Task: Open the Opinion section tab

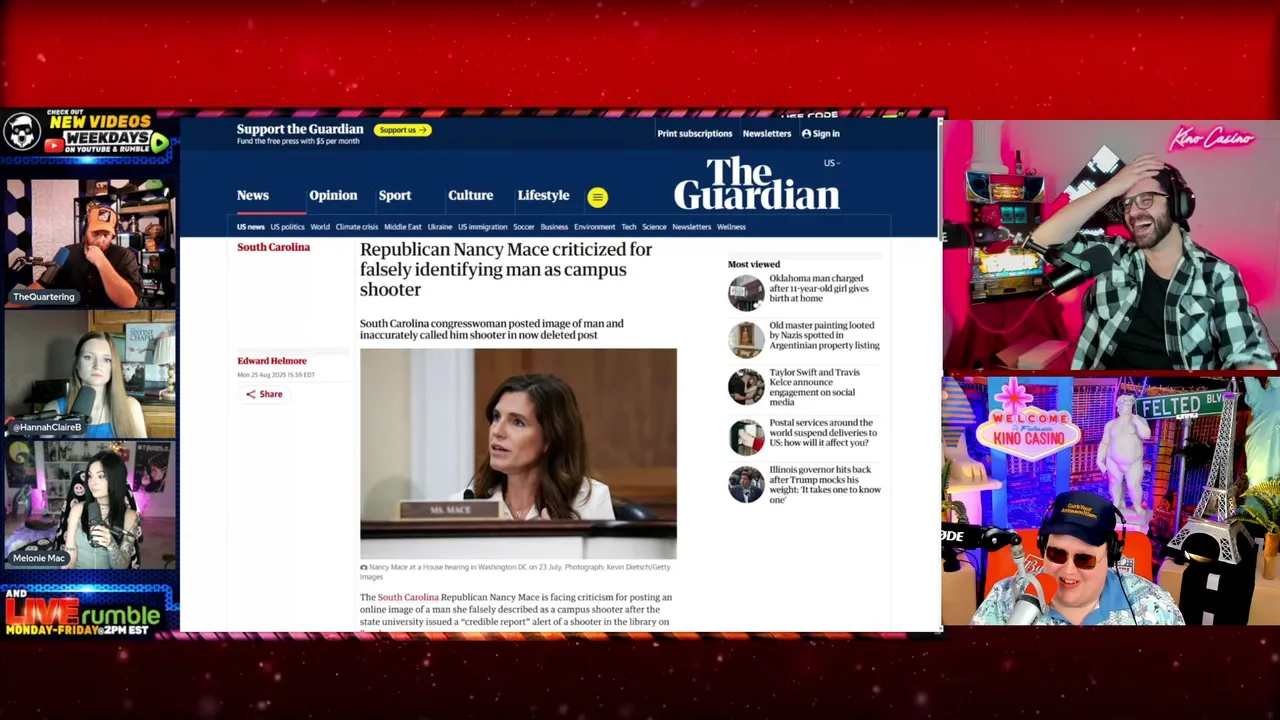Action: coord(333,195)
